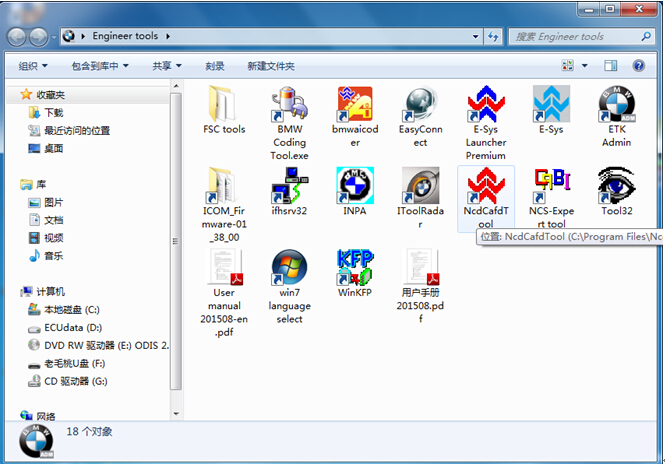Open CD 驱动器 (G:) drive
The image size is (665, 466).
point(67,381)
